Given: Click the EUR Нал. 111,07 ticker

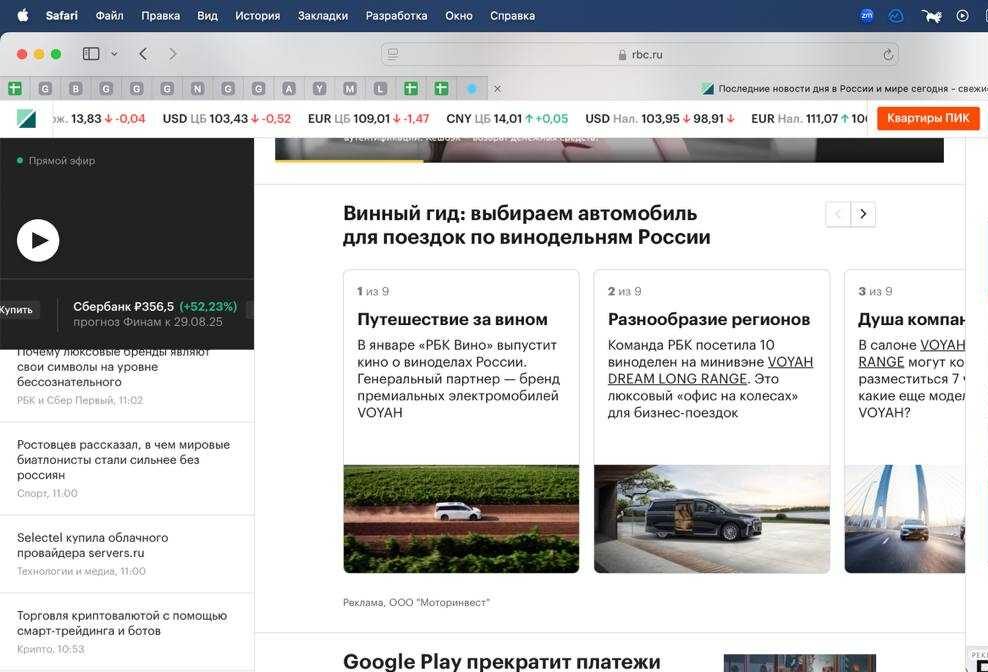Looking at the screenshot, I should click(809, 119).
